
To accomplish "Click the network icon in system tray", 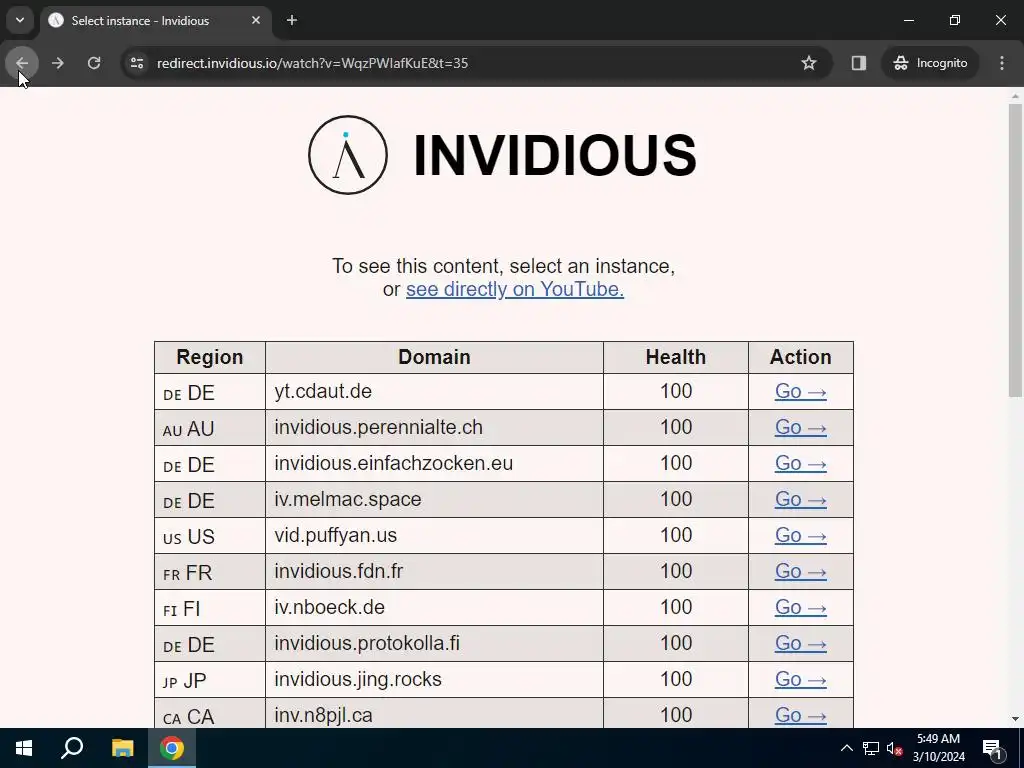I will click(x=871, y=748).
